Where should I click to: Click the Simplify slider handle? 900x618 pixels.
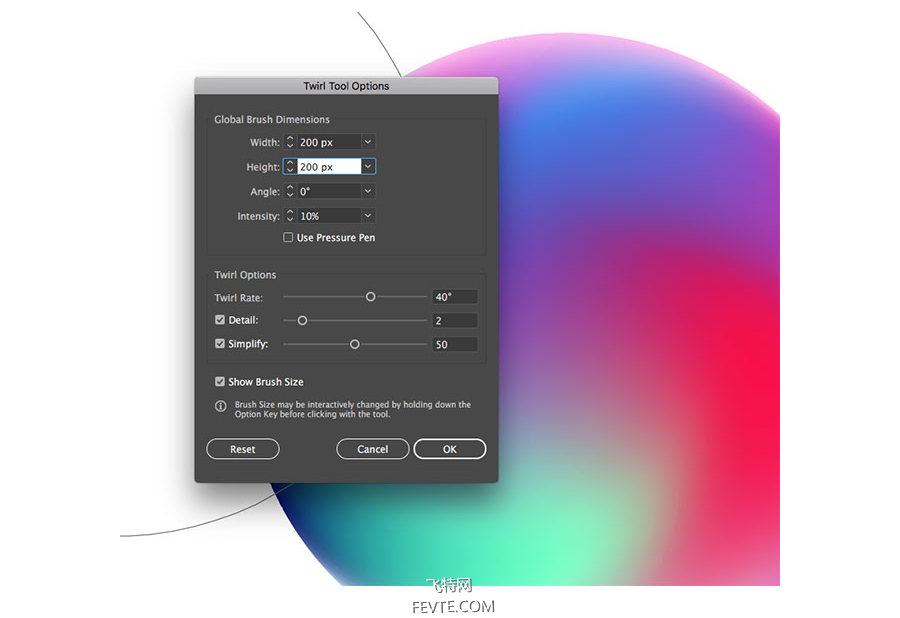coord(355,344)
